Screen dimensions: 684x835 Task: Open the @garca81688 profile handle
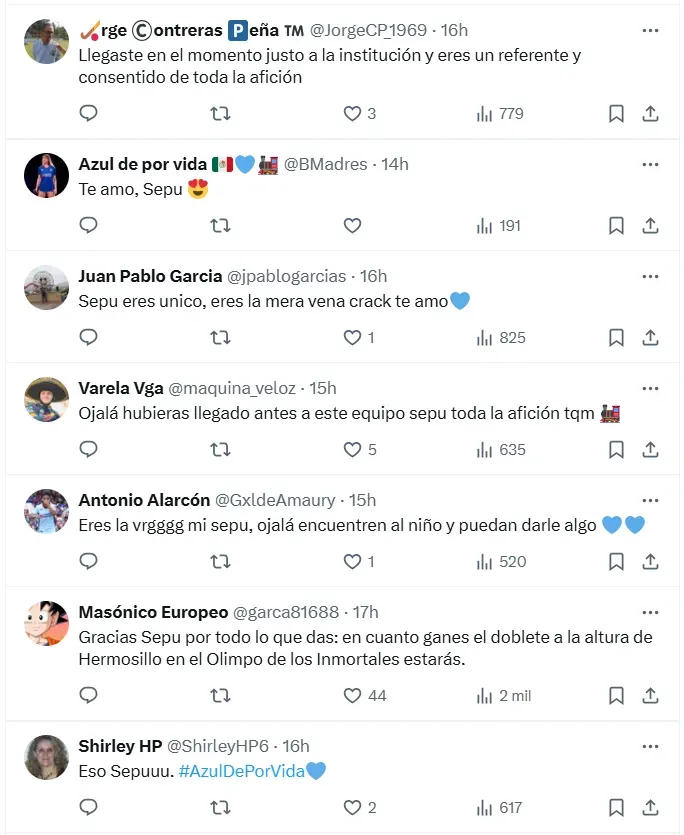285,612
